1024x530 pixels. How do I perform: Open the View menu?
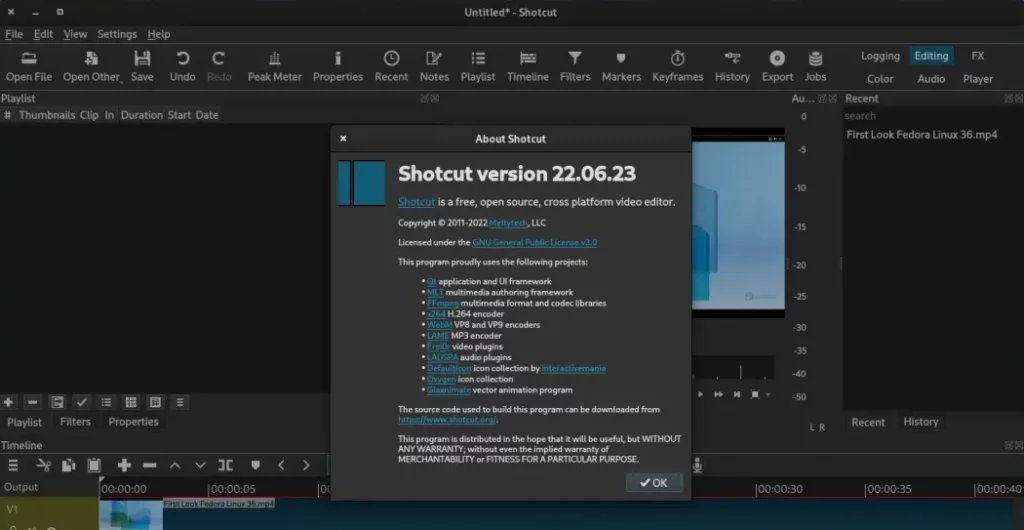tap(75, 34)
